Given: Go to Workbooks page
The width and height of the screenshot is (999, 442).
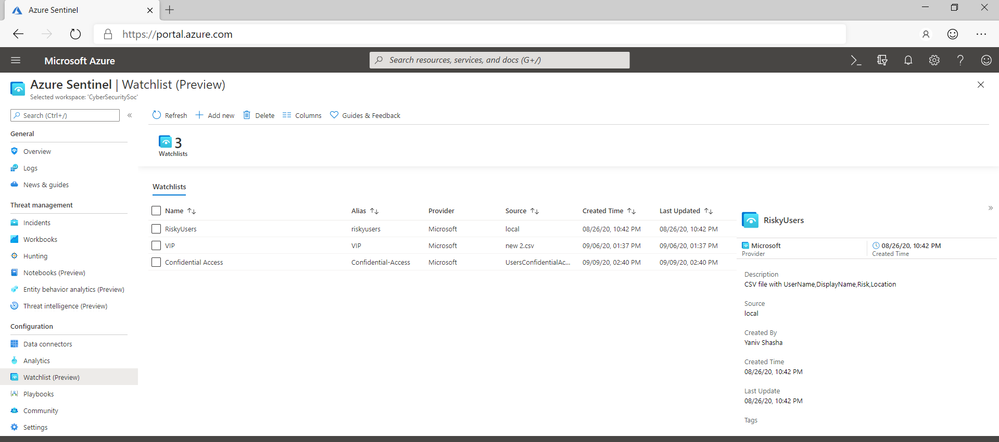Looking at the screenshot, I should click(40, 239).
